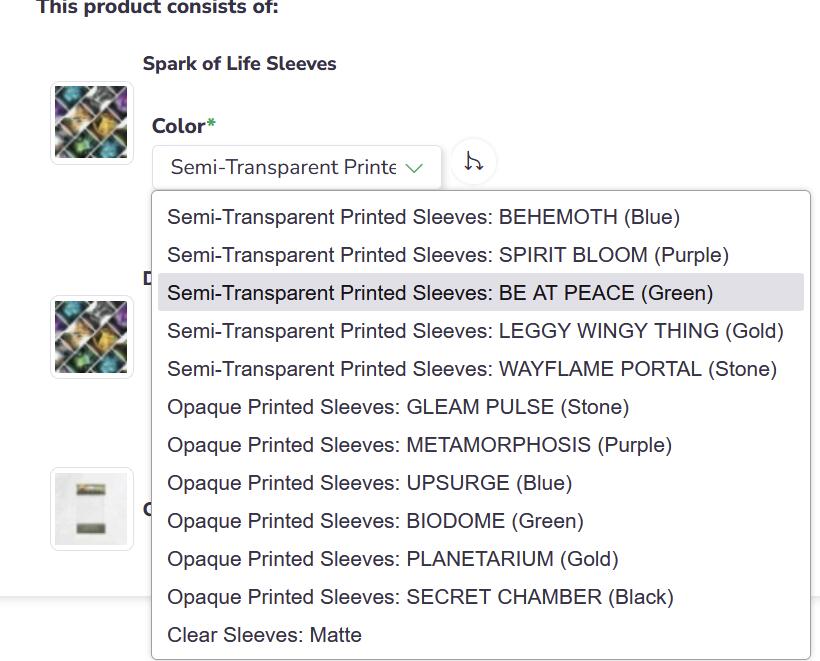Select opaque GLEAM PULSE (Stone) sleeves
This screenshot has width=820, height=661.
[x=397, y=407]
